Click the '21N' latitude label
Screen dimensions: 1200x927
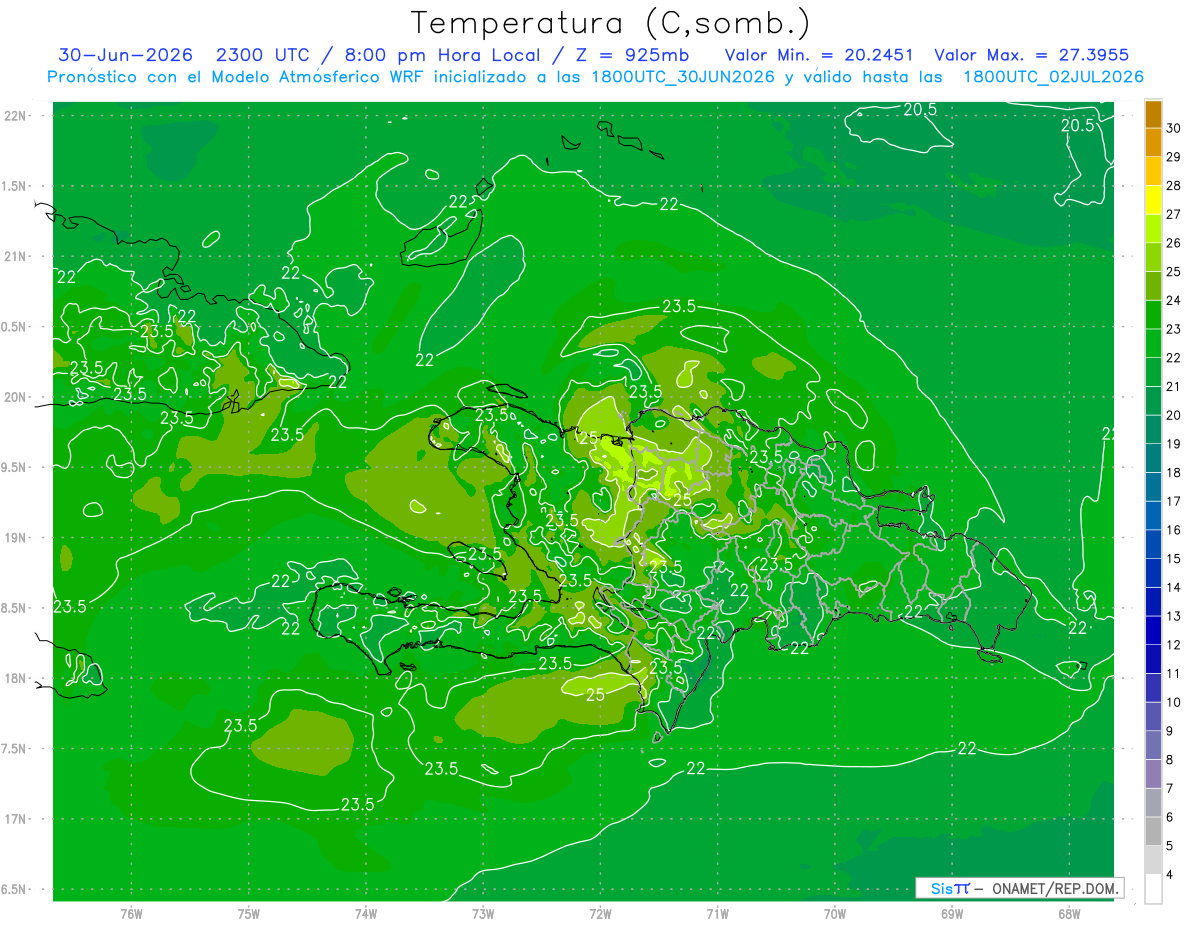click(14, 257)
